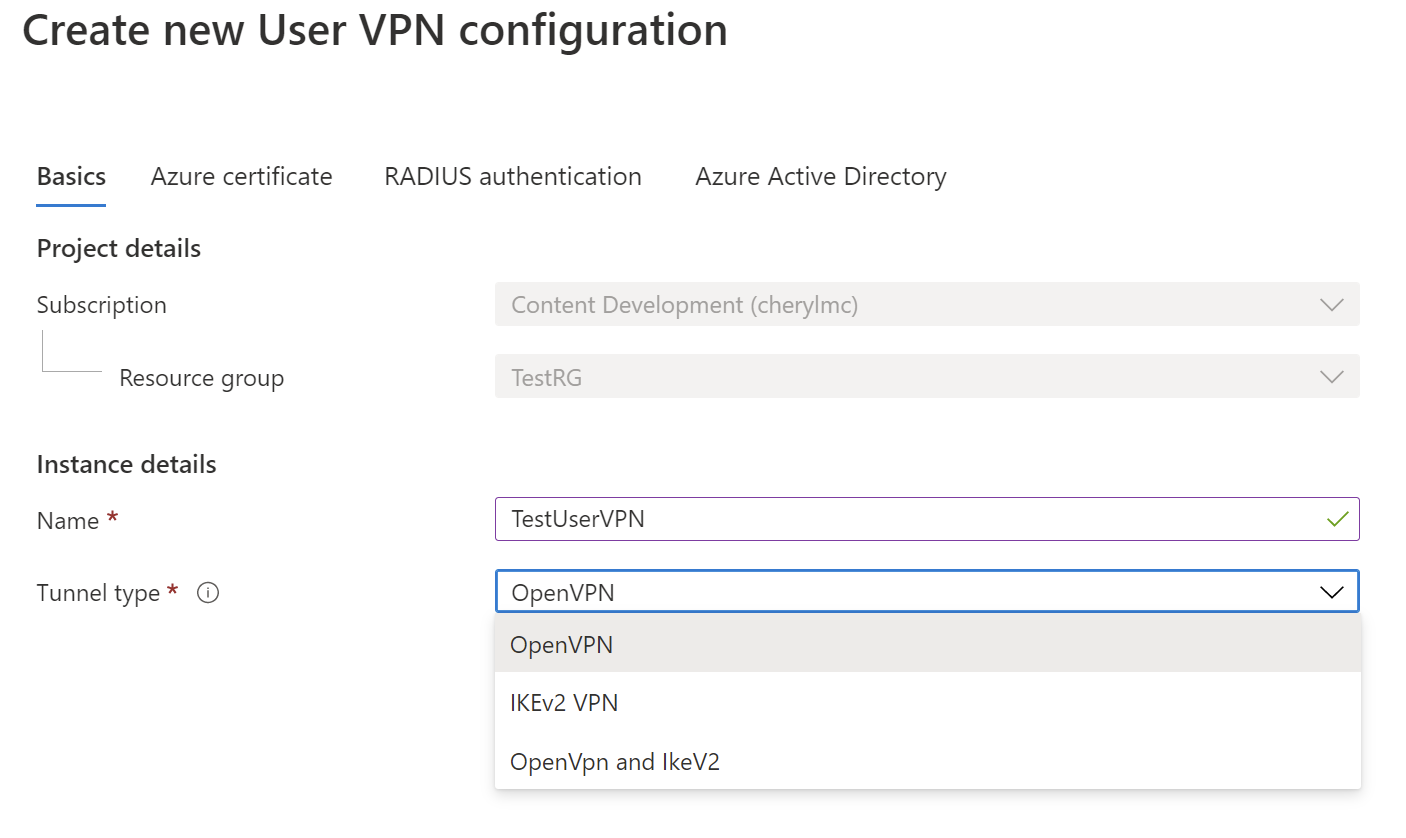Click the Resource group dropdown chevron arrow
Image resolution: width=1406 pixels, height=838 pixels.
[1331, 377]
